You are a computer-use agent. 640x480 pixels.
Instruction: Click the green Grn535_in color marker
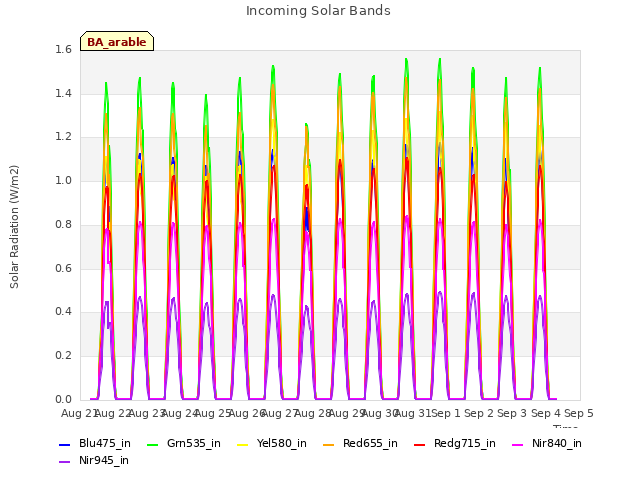point(152,444)
